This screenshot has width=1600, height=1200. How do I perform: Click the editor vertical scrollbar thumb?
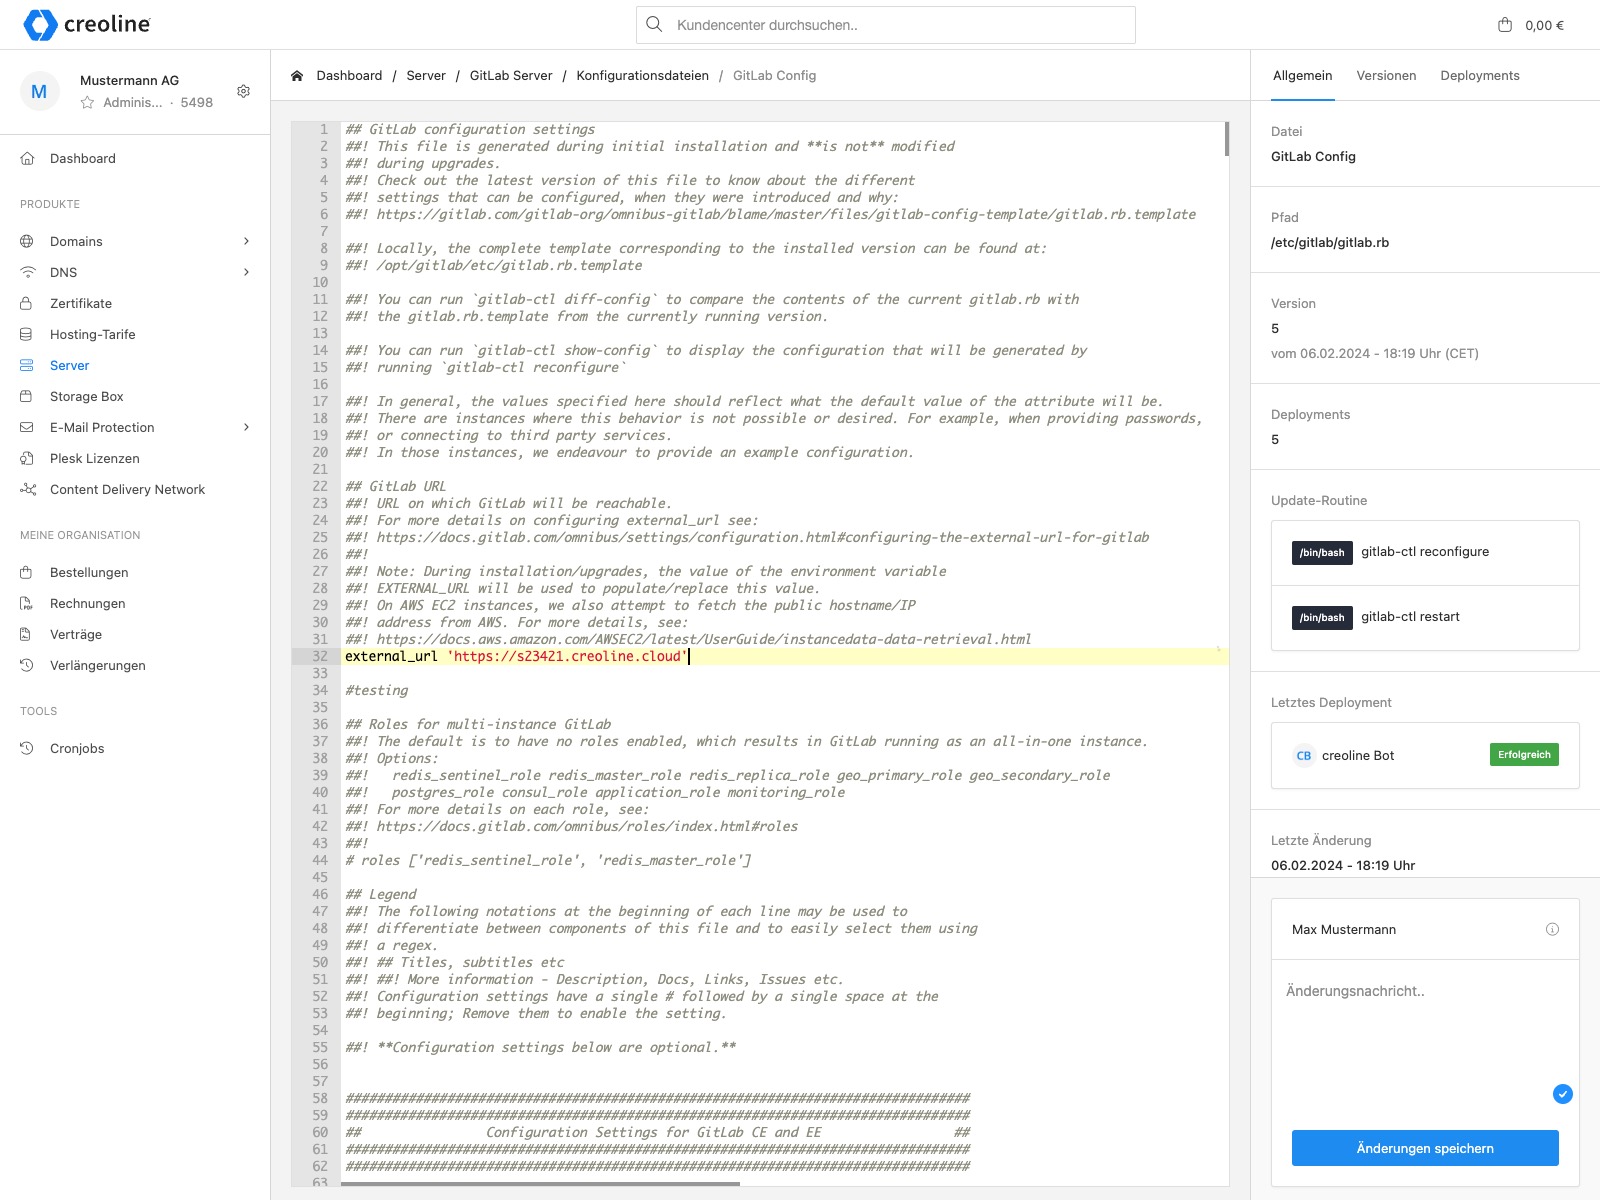[x=1227, y=139]
